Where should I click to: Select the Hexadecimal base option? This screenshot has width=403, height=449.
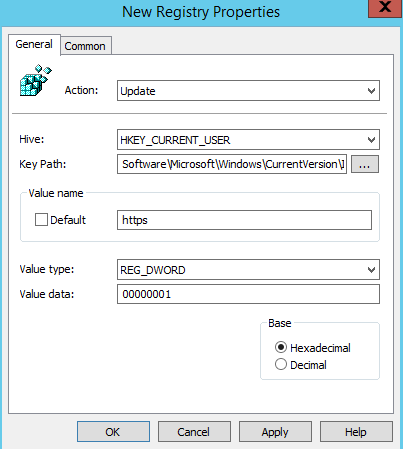coord(281,347)
